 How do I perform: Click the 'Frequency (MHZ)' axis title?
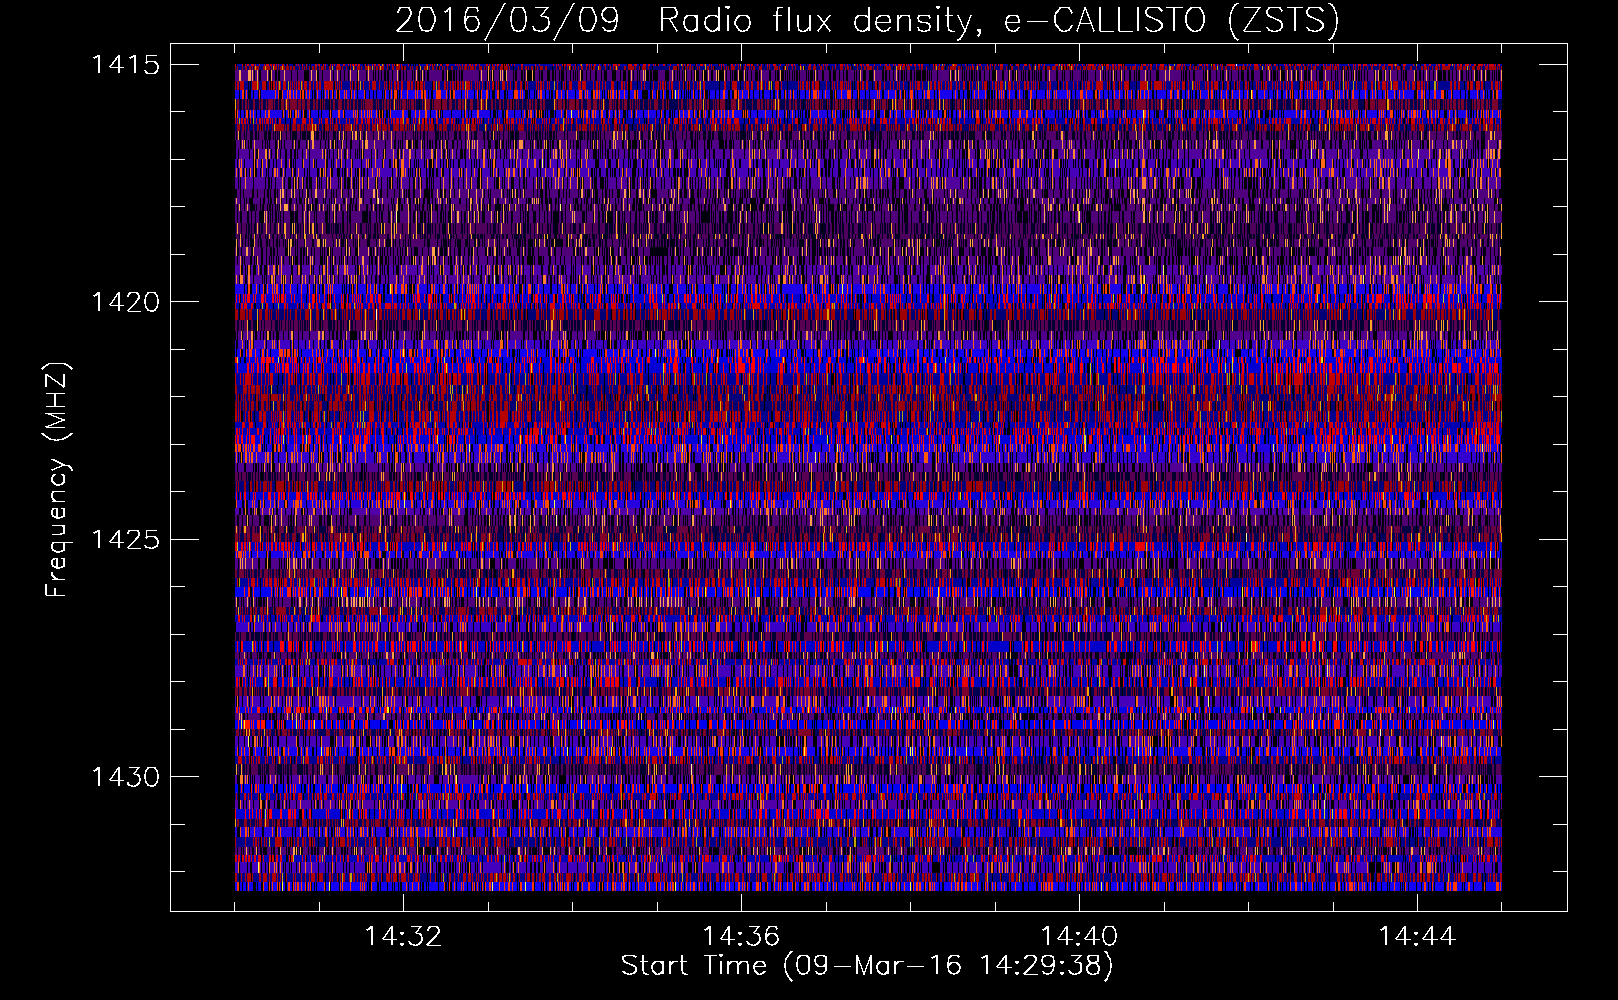[x=58, y=480]
